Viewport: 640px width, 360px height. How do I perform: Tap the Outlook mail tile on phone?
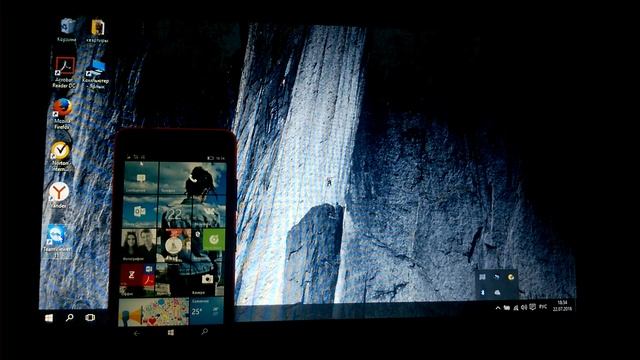click(140, 211)
